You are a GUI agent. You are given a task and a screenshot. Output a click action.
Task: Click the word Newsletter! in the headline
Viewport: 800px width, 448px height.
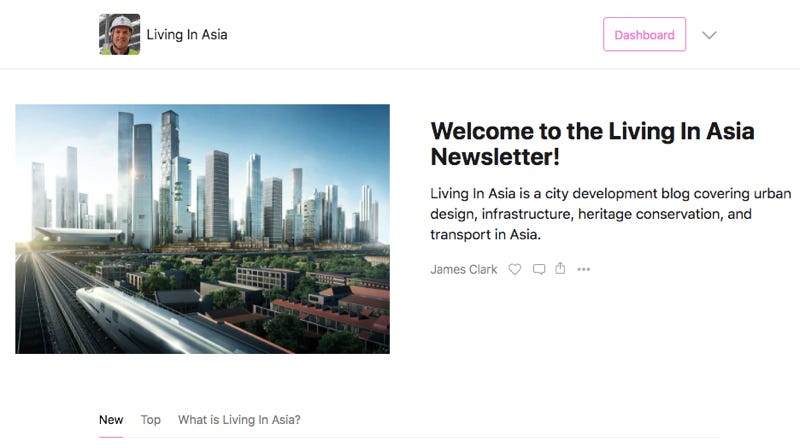(495, 157)
